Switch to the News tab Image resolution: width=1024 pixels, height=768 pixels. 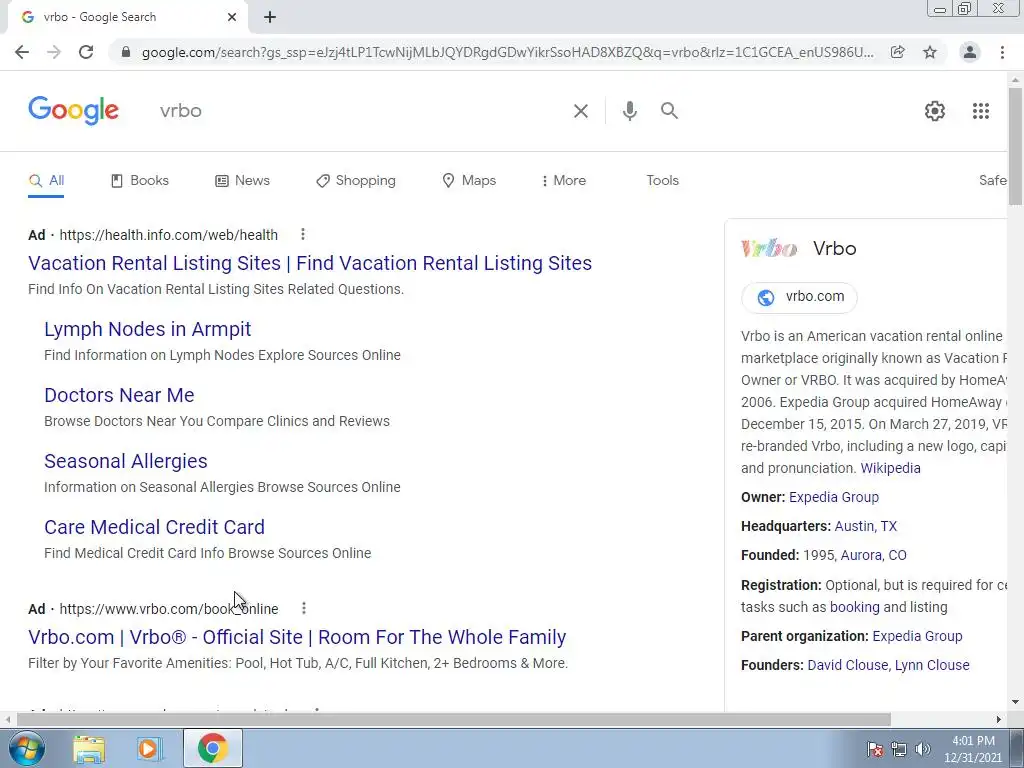(242, 181)
